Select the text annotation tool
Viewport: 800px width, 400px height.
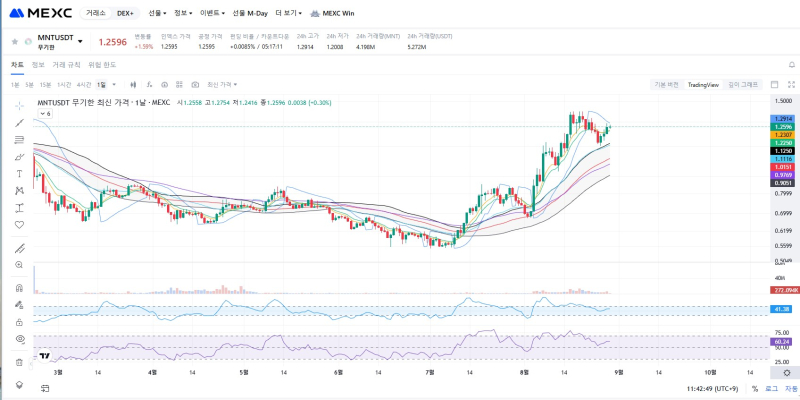[x=19, y=173]
